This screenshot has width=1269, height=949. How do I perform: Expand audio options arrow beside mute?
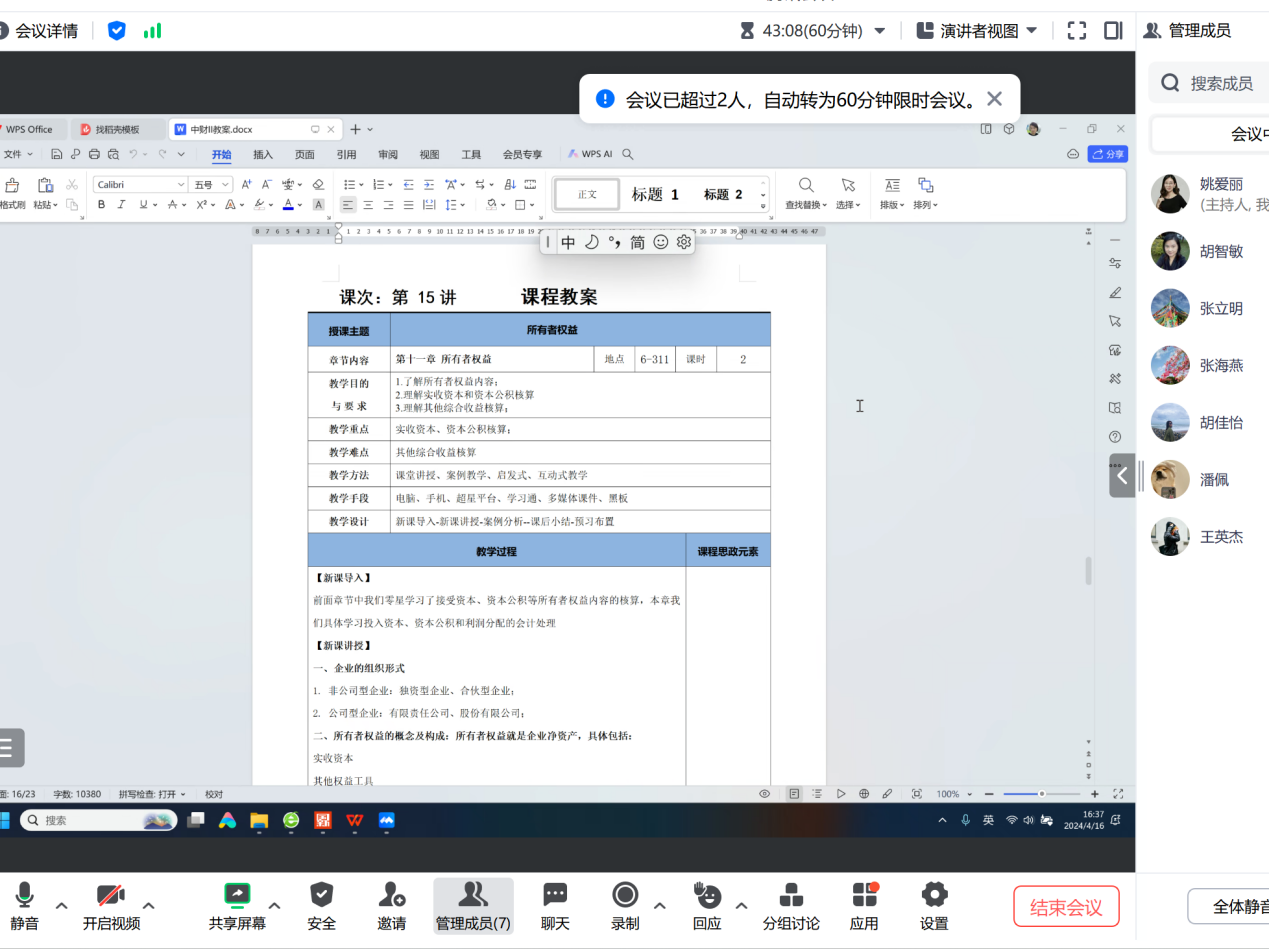pos(61,905)
